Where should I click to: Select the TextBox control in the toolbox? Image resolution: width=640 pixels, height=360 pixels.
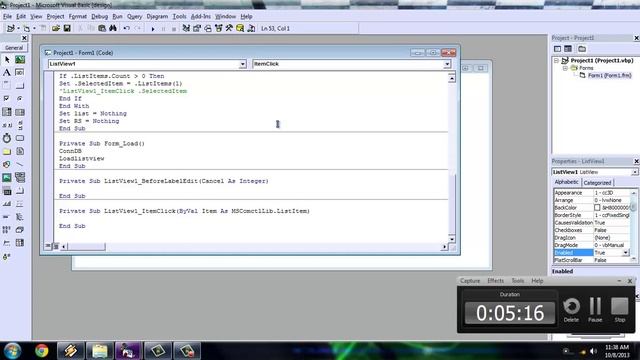click(20, 73)
